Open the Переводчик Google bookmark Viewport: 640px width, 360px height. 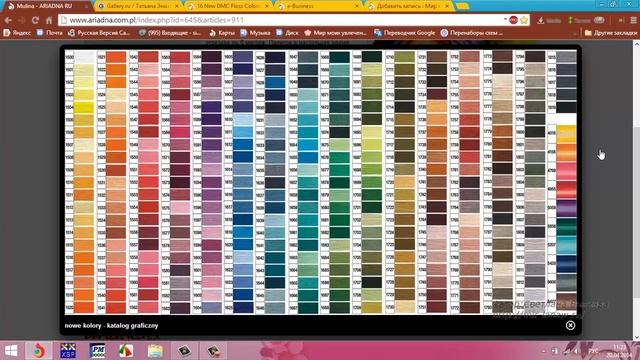point(404,33)
